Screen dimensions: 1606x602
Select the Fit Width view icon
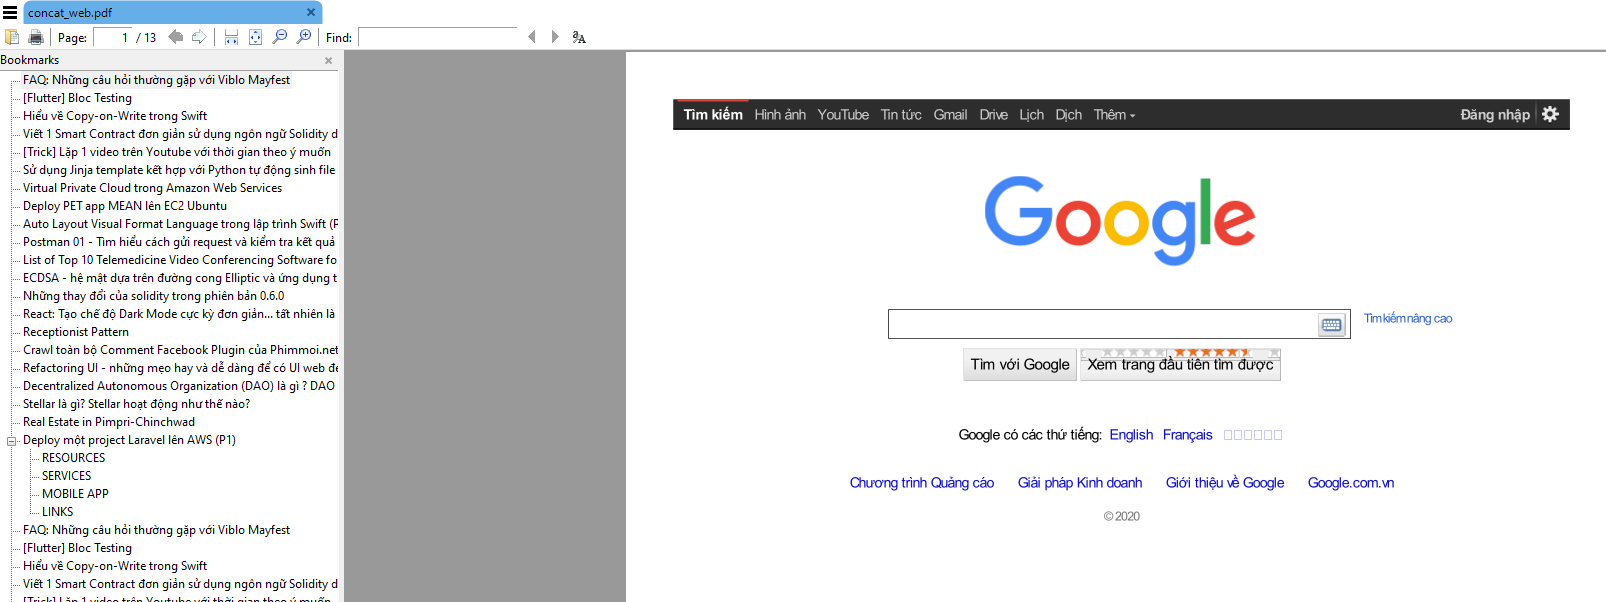point(231,37)
